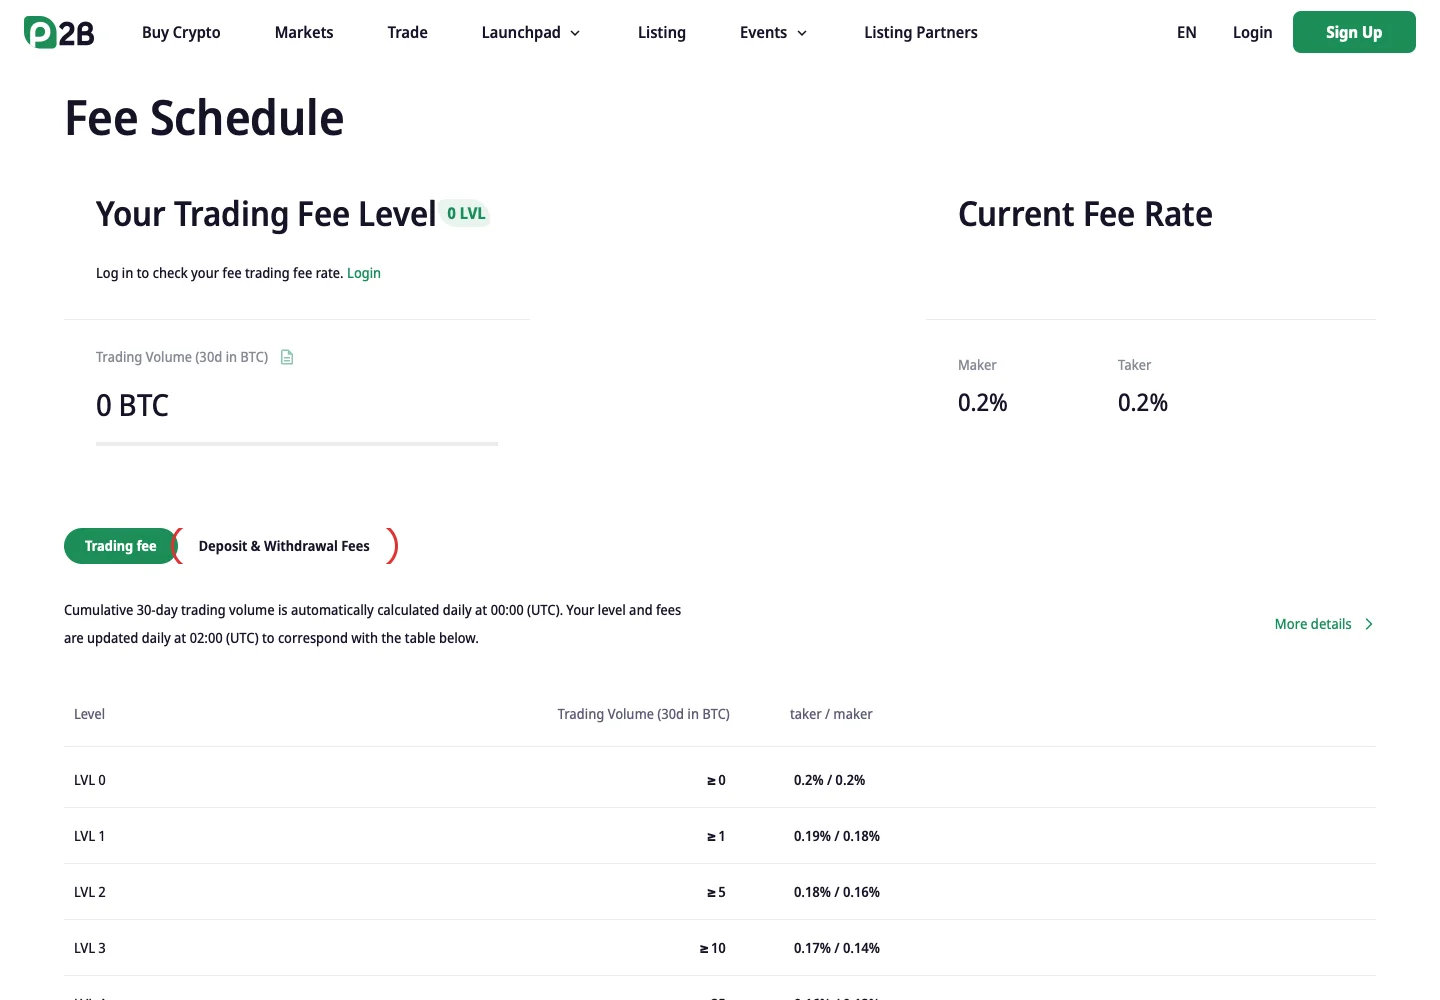The height and width of the screenshot is (1000, 1440).
Task: Open the Buy Crypto page
Action: (181, 32)
